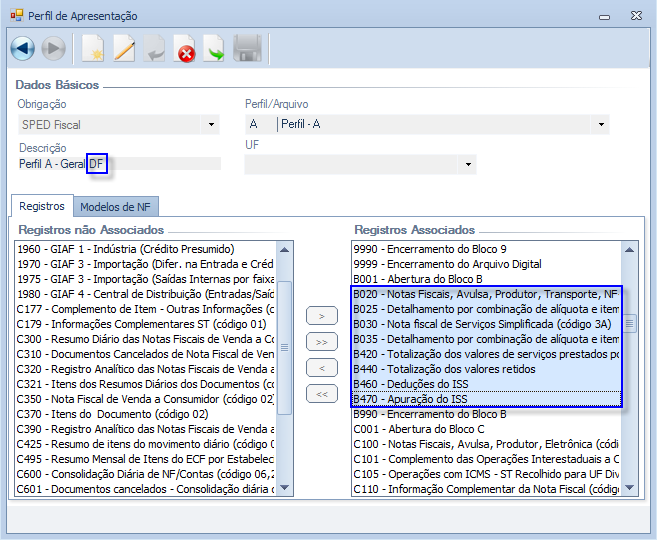Switch to the Modelos de NF tab

(115, 206)
